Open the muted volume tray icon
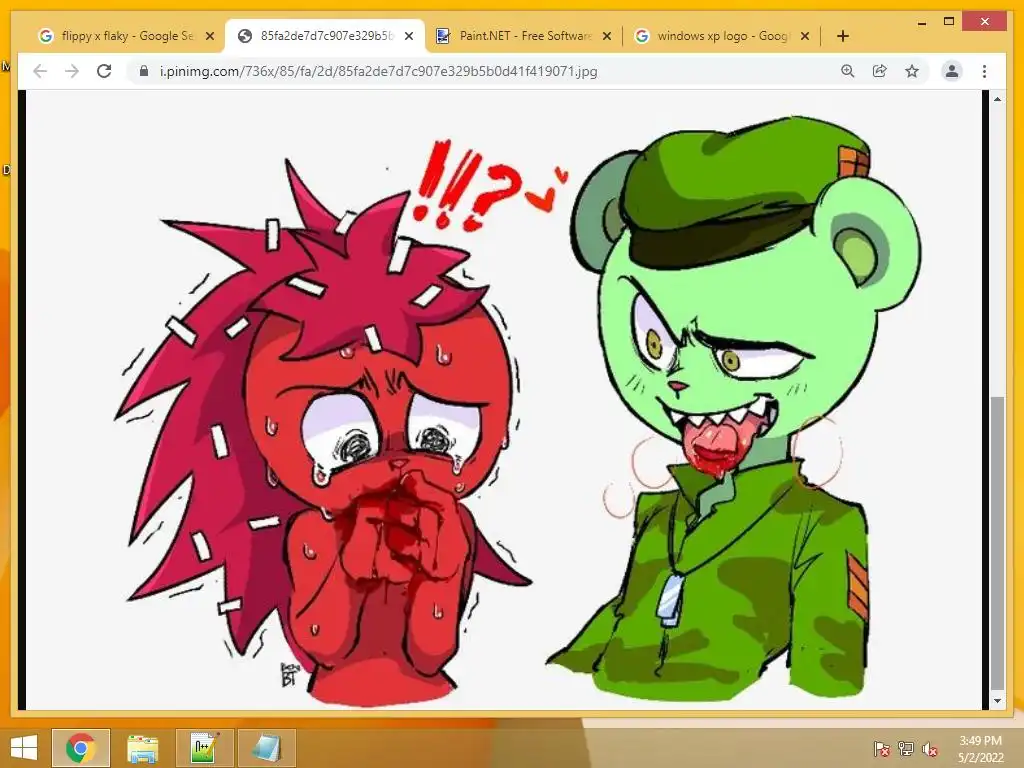 [930, 749]
